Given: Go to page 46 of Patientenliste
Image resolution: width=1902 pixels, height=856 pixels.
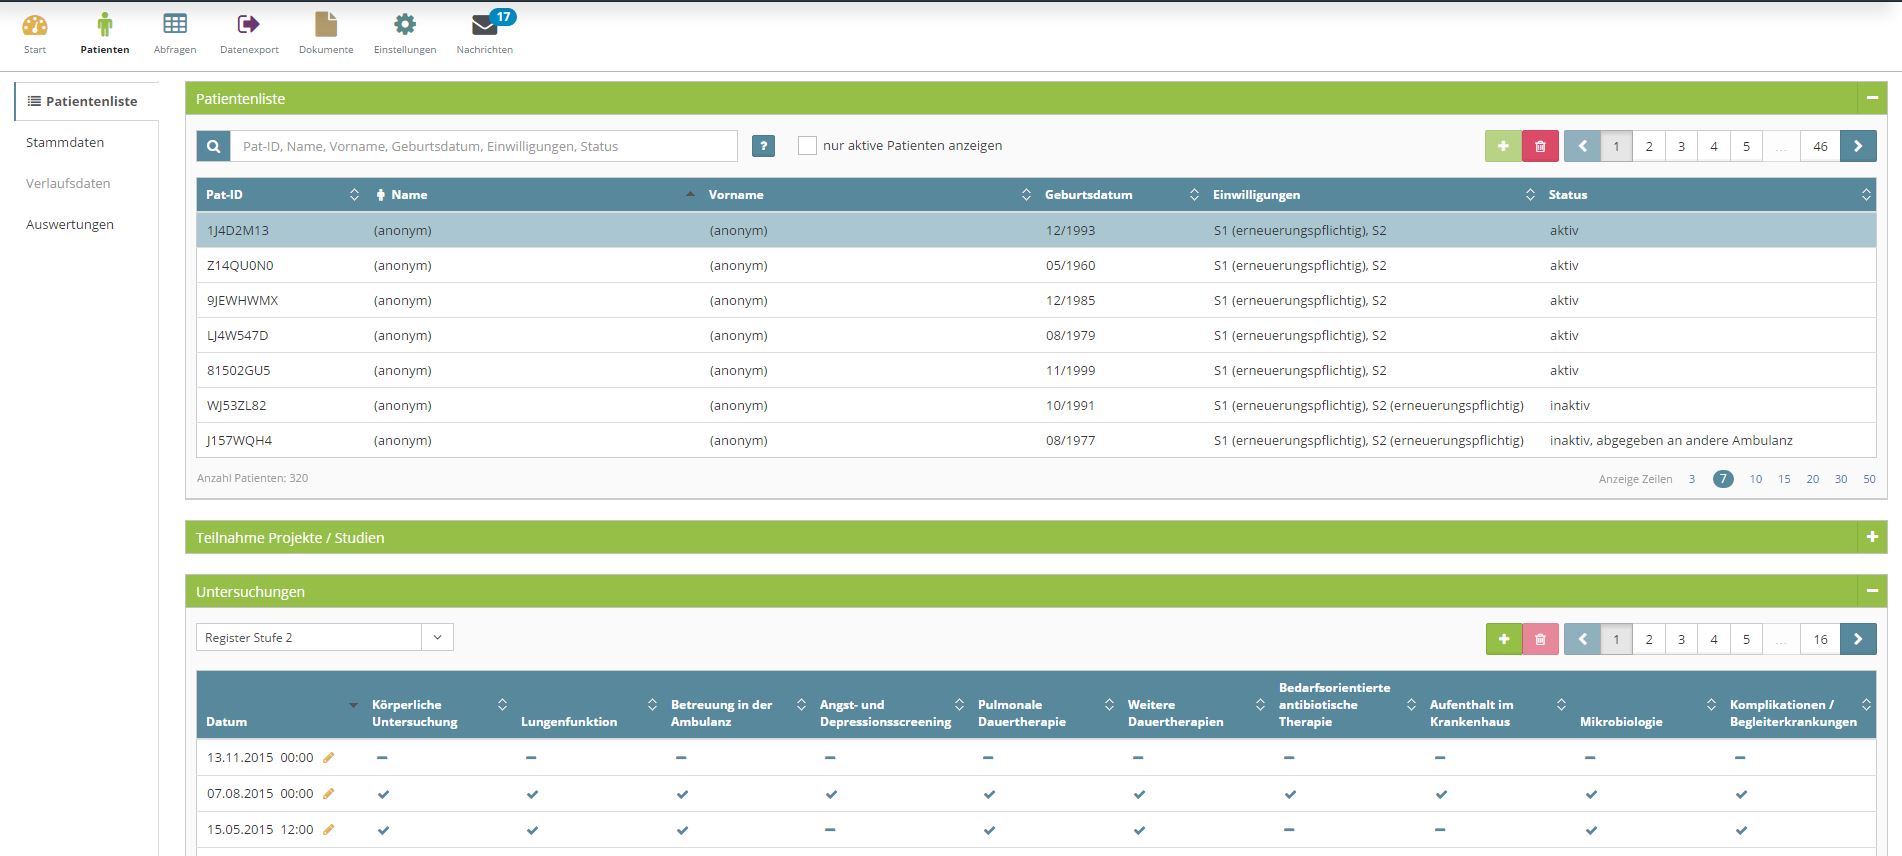Looking at the screenshot, I should pyautogui.click(x=1820, y=146).
